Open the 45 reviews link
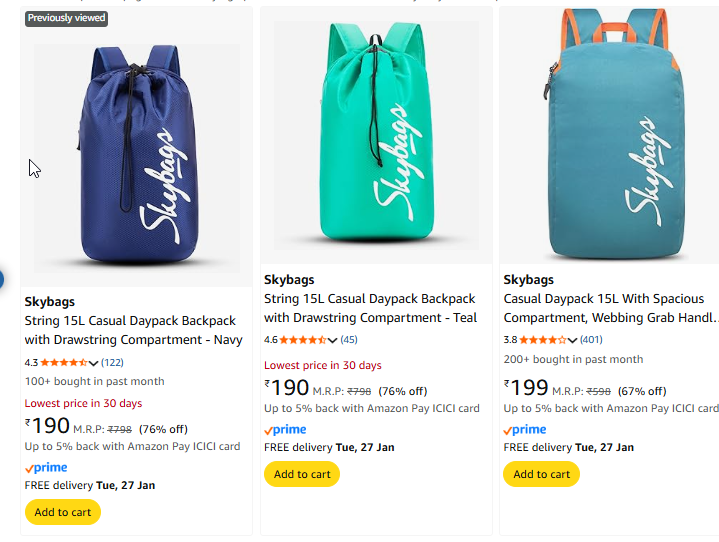This screenshot has width=719, height=542. tap(349, 340)
